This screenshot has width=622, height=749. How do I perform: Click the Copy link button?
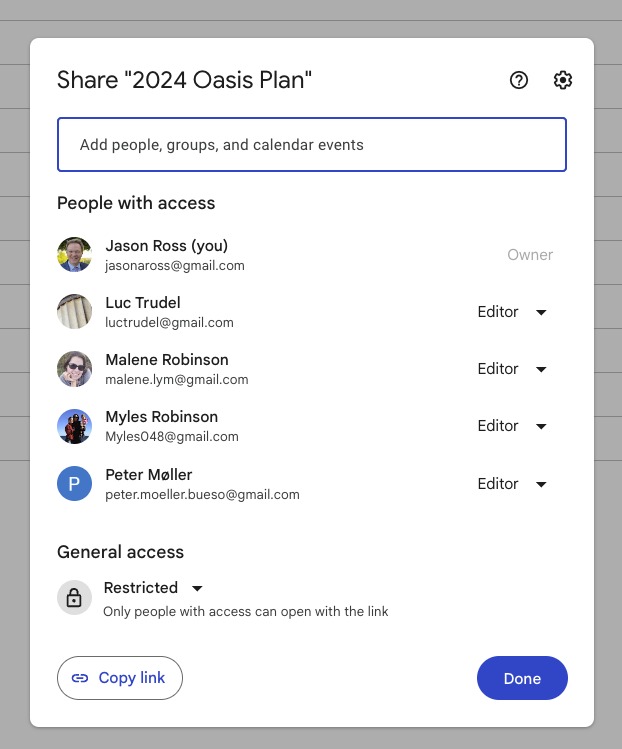[119, 678]
